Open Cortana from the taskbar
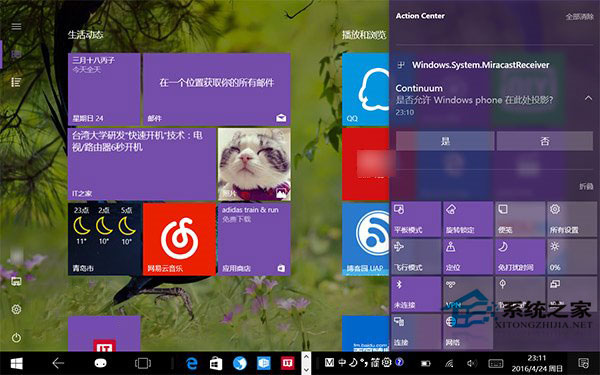This screenshot has width=600, height=375. (101, 363)
